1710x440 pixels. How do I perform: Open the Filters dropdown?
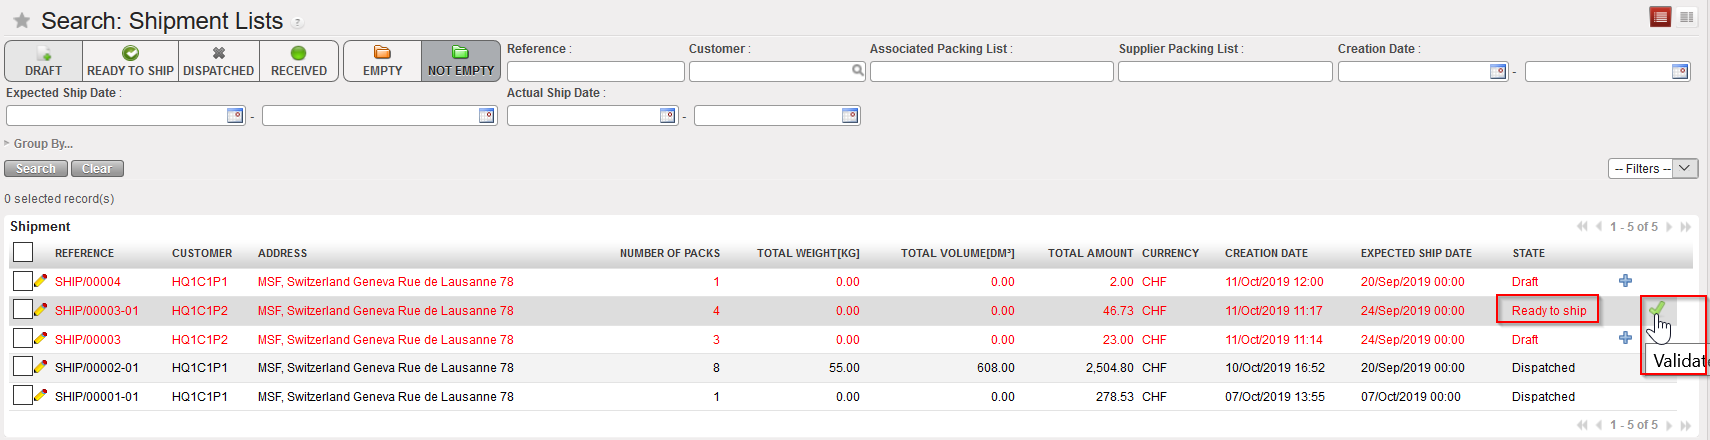pos(1652,169)
